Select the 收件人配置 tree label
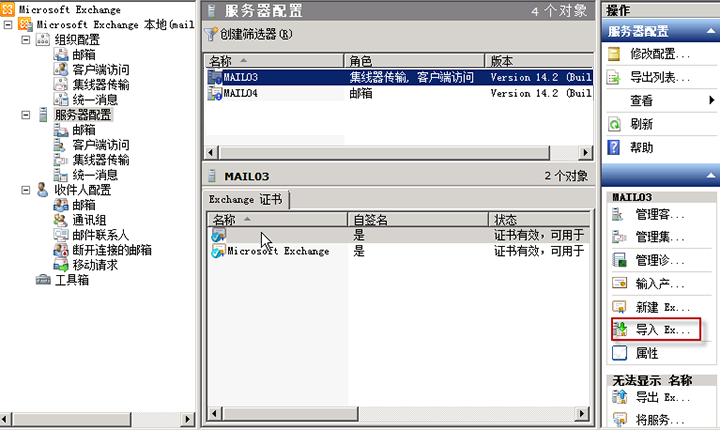Image resolution: width=720 pixels, height=430 pixels. tap(83, 190)
